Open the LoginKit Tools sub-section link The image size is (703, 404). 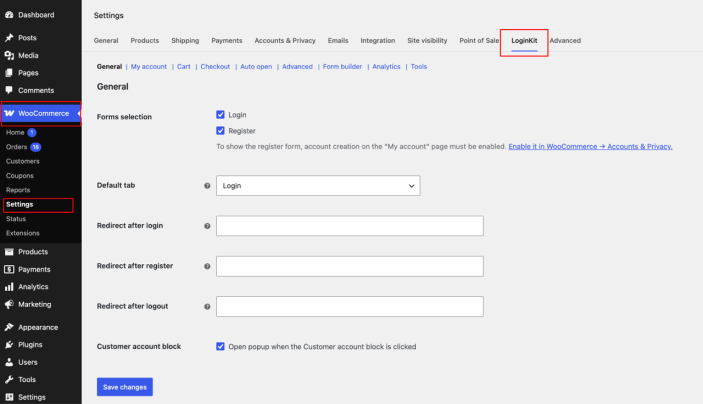[x=419, y=66]
